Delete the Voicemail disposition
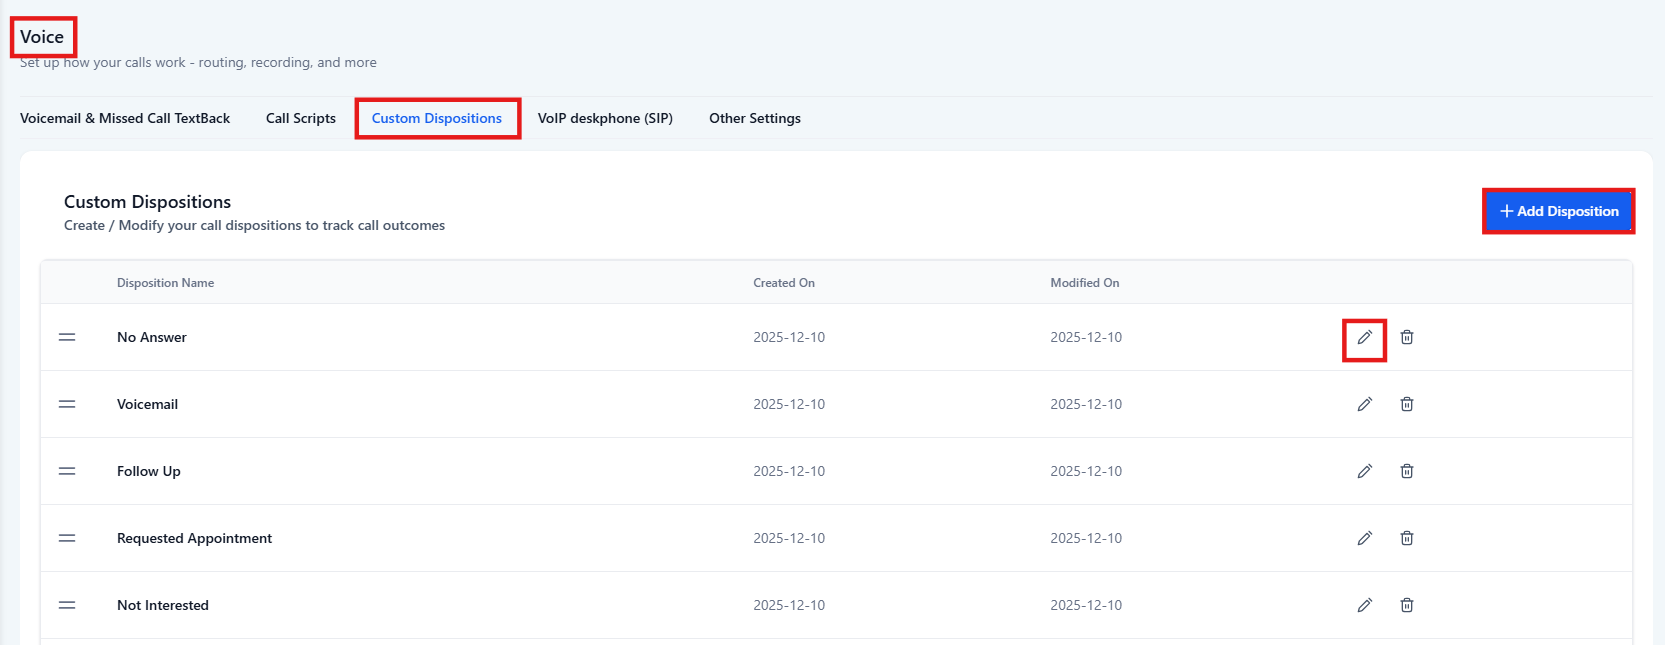This screenshot has height=645, width=1665. coord(1406,405)
